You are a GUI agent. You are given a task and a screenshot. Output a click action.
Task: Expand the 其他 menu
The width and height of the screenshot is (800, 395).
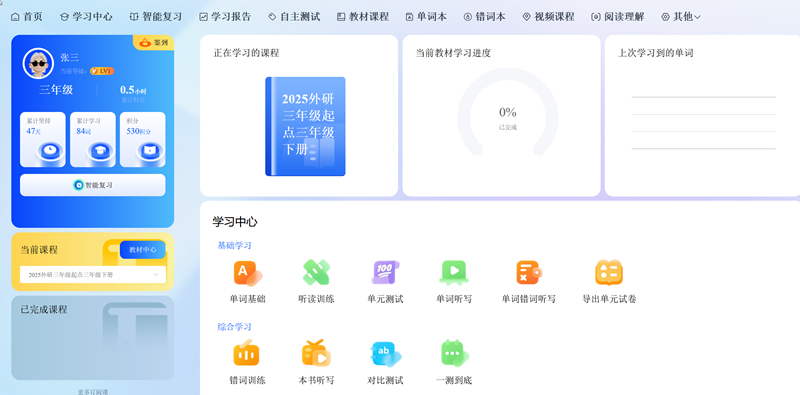pos(681,17)
